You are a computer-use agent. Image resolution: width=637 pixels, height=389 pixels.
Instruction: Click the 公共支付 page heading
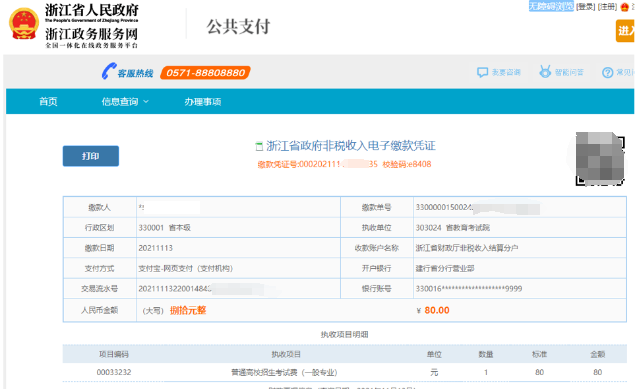pos(238,27)
